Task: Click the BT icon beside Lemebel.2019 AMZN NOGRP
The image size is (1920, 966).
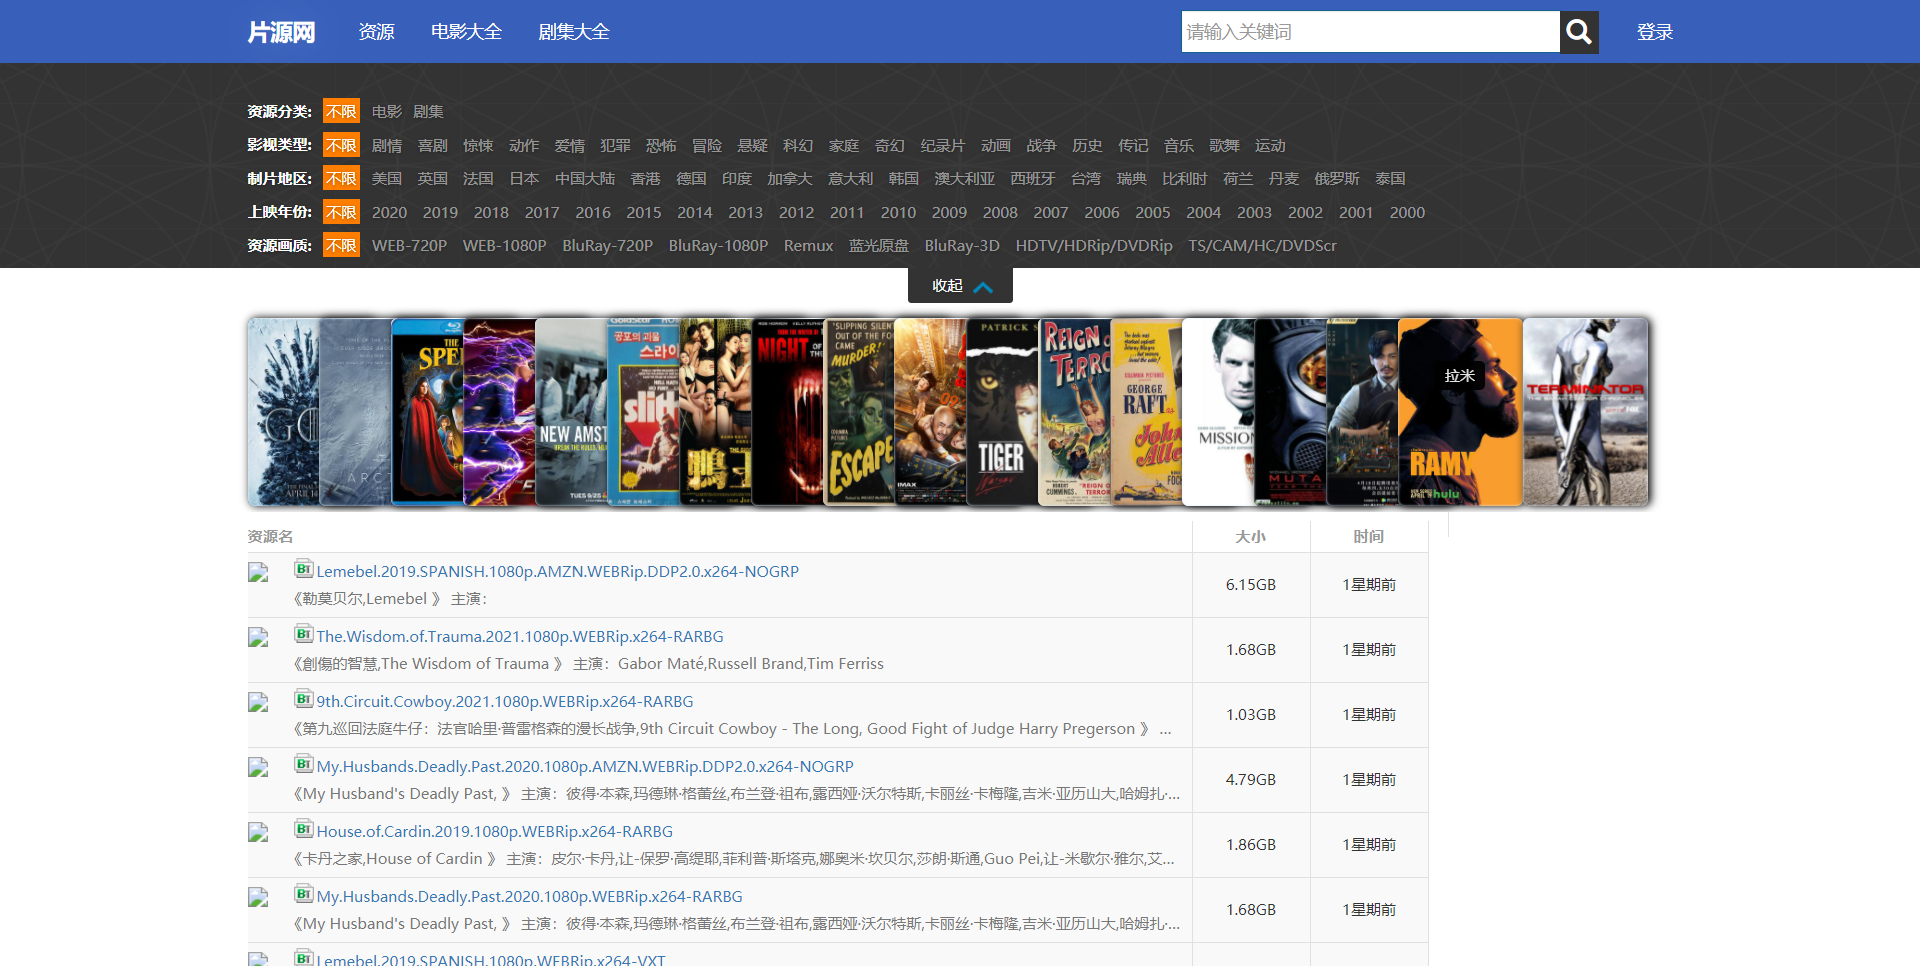Action: (x=304, y=569)
